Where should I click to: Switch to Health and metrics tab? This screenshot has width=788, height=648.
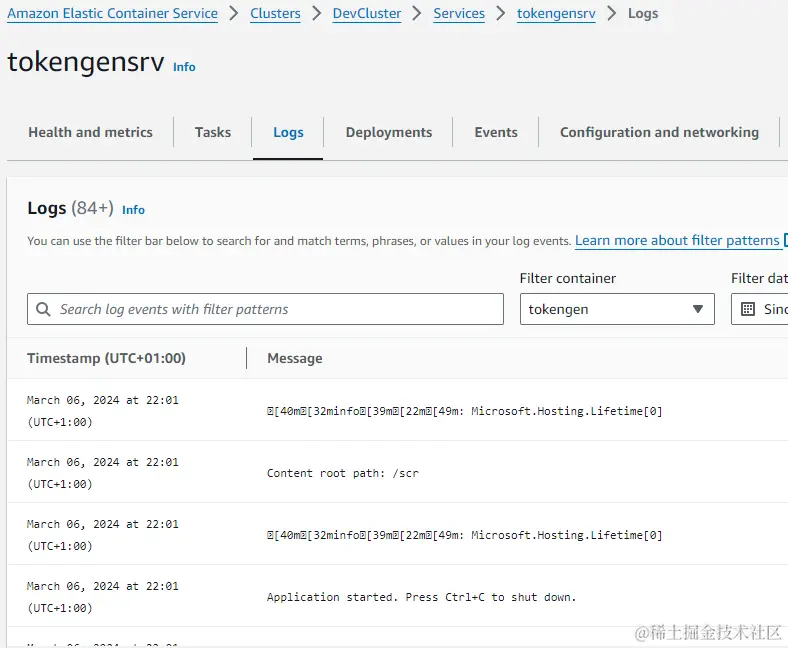pos(90,132)
